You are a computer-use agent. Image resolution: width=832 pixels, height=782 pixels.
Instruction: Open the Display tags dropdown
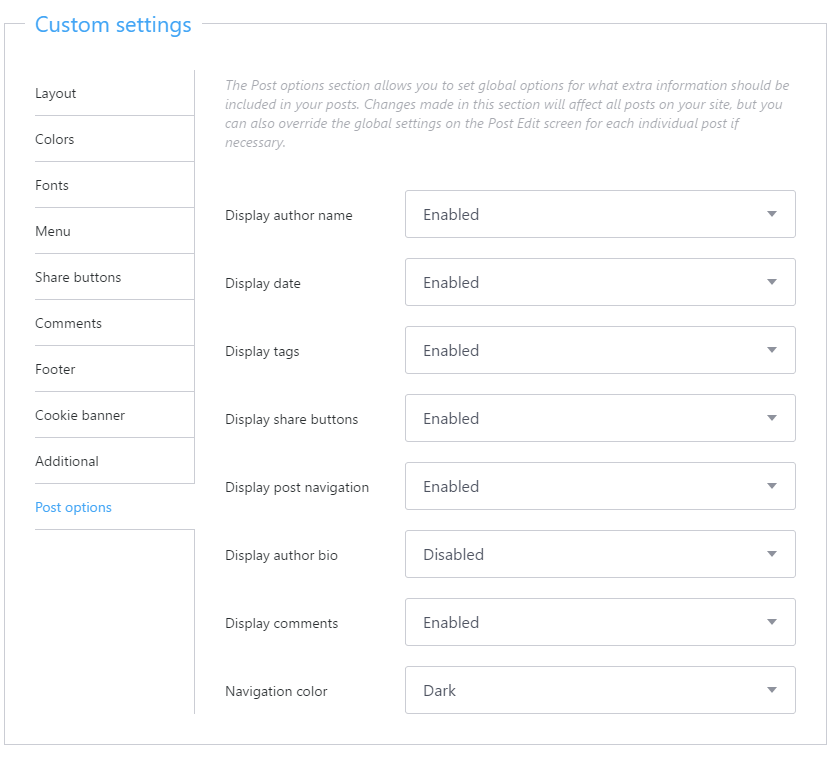click(600, 350)
